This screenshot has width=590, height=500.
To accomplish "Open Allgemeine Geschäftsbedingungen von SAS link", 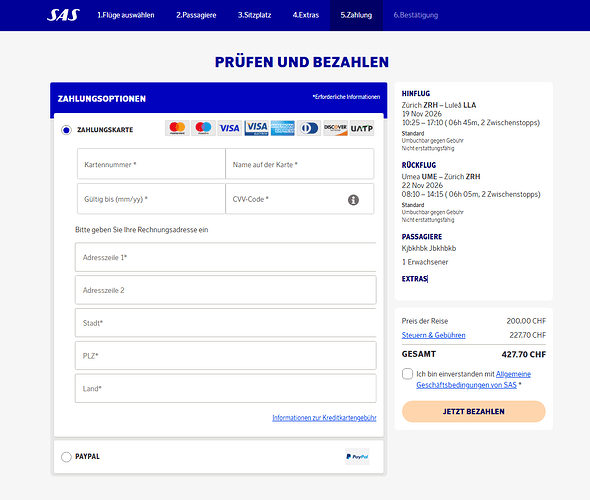I will click(473, 379).
